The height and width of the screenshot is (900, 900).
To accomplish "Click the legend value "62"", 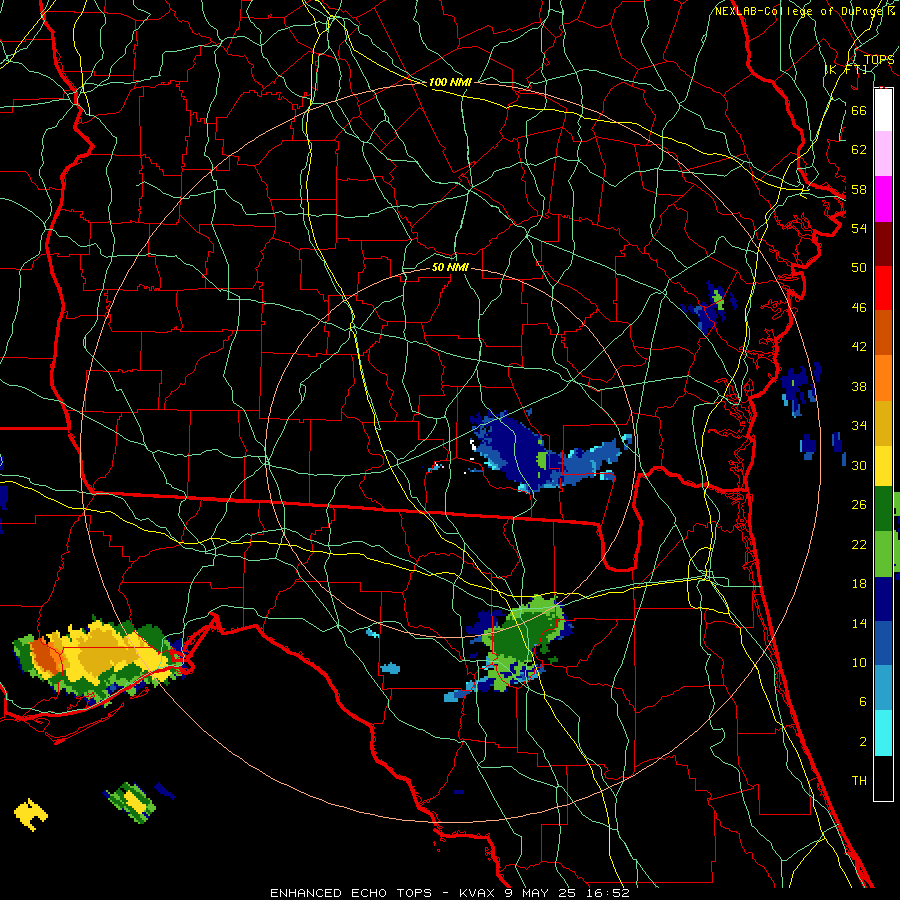I will click(859, 150).
